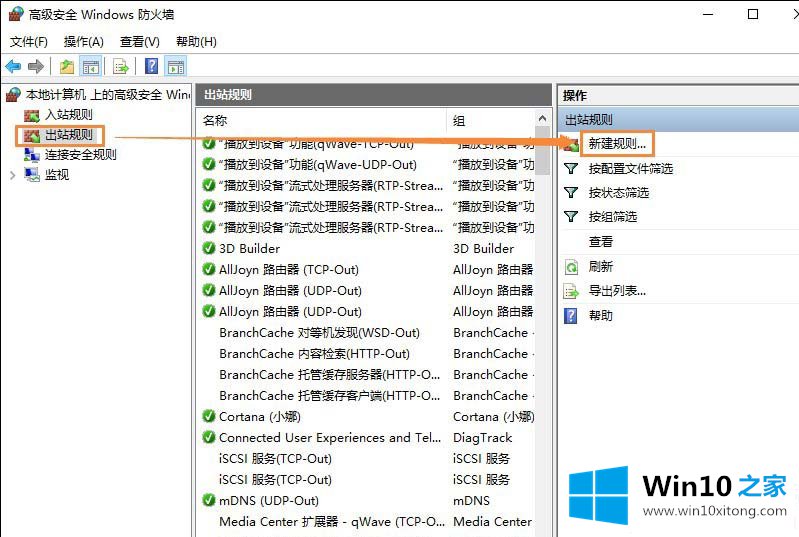Select the 3D Builder rule
799x537 pixels.
(249, 249)
